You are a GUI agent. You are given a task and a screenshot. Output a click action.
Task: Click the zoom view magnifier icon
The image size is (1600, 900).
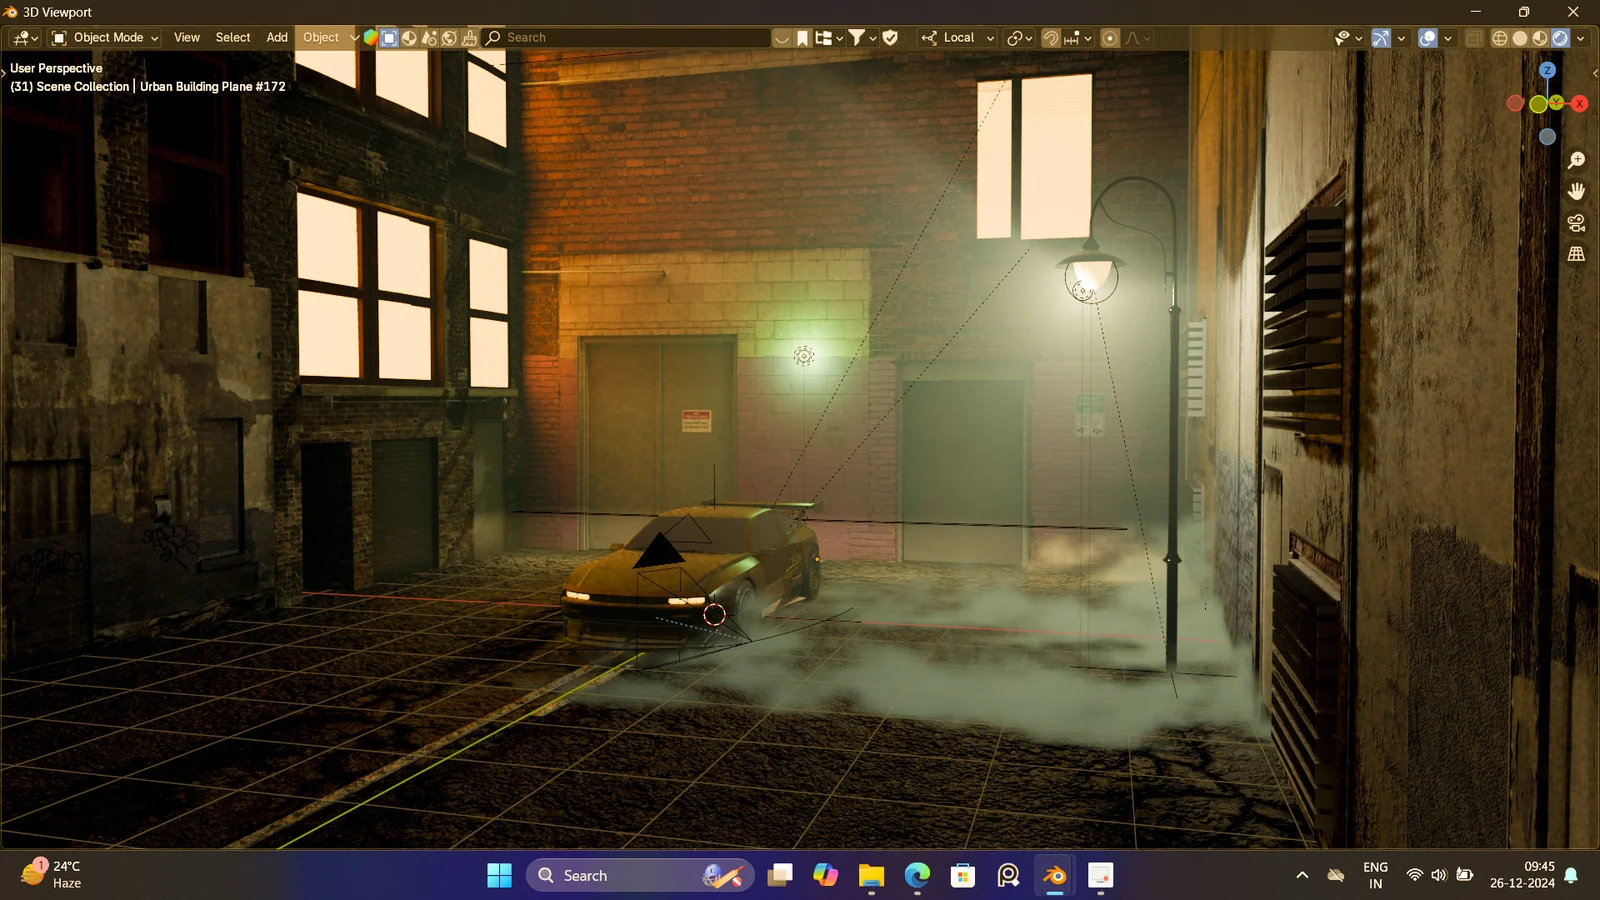click(x=1576, y=161)
